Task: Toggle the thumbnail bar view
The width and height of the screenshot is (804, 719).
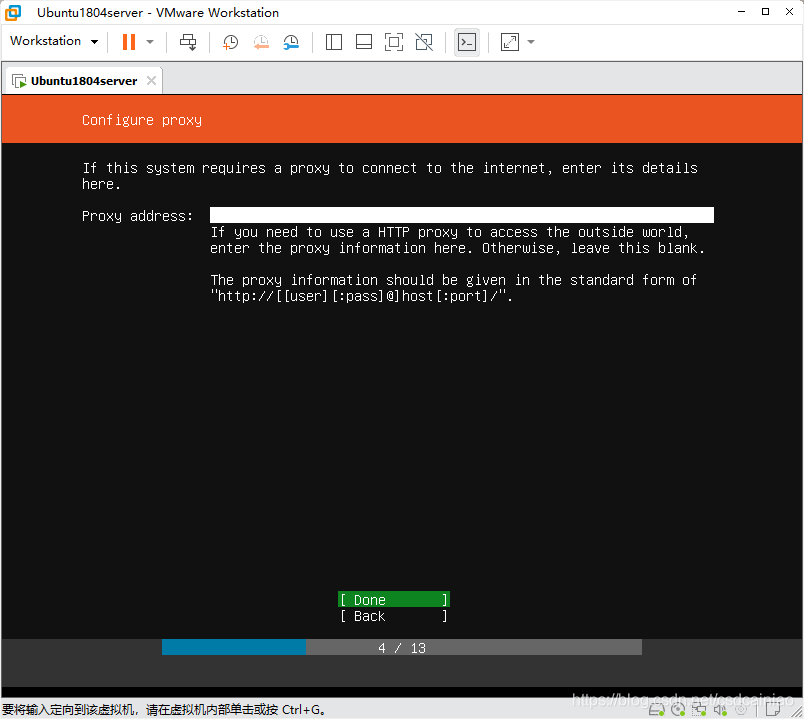Action: pos(364,42)
